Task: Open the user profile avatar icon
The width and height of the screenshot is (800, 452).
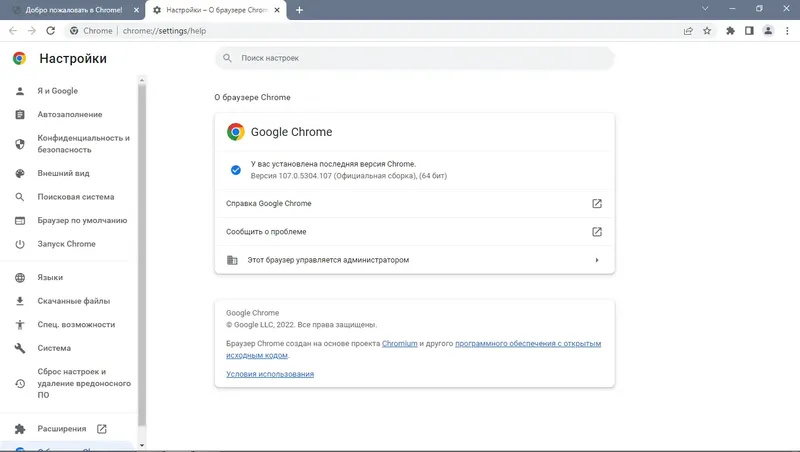Action: click(768, 31)
